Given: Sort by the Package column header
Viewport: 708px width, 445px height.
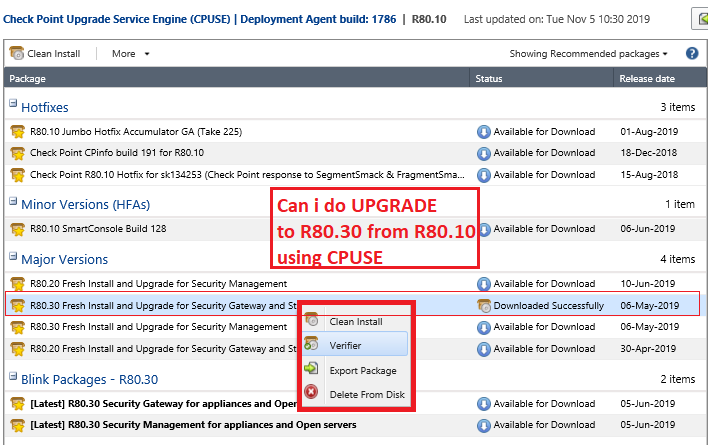Looking at the screenshot, I should point(237,78).
